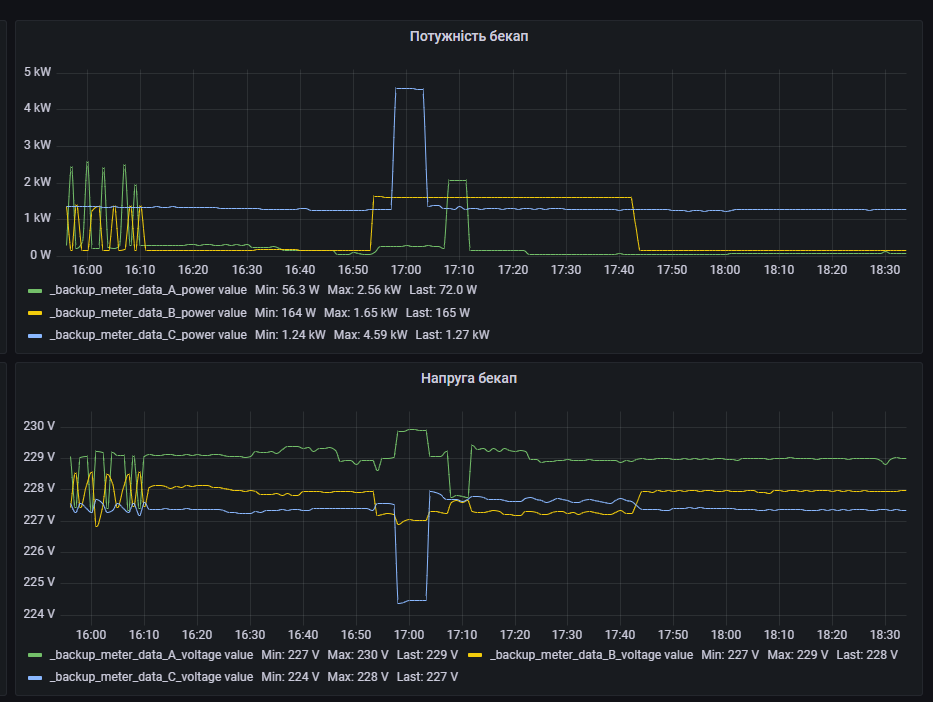Click blue color swatch of C_voltage legend
933x702 pixels.
click(x=35, y=678)
